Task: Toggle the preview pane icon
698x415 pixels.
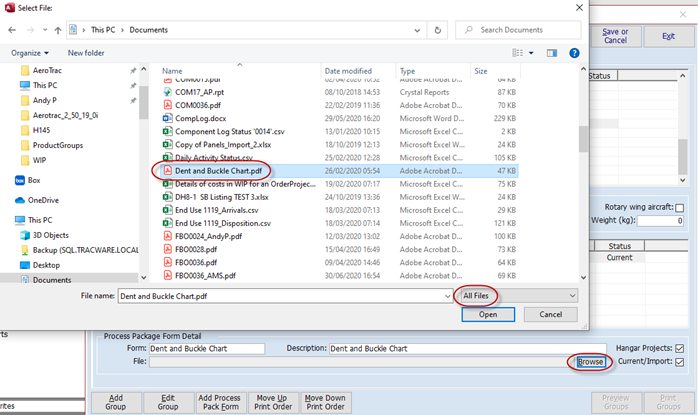Action: (x=552, y=52)
